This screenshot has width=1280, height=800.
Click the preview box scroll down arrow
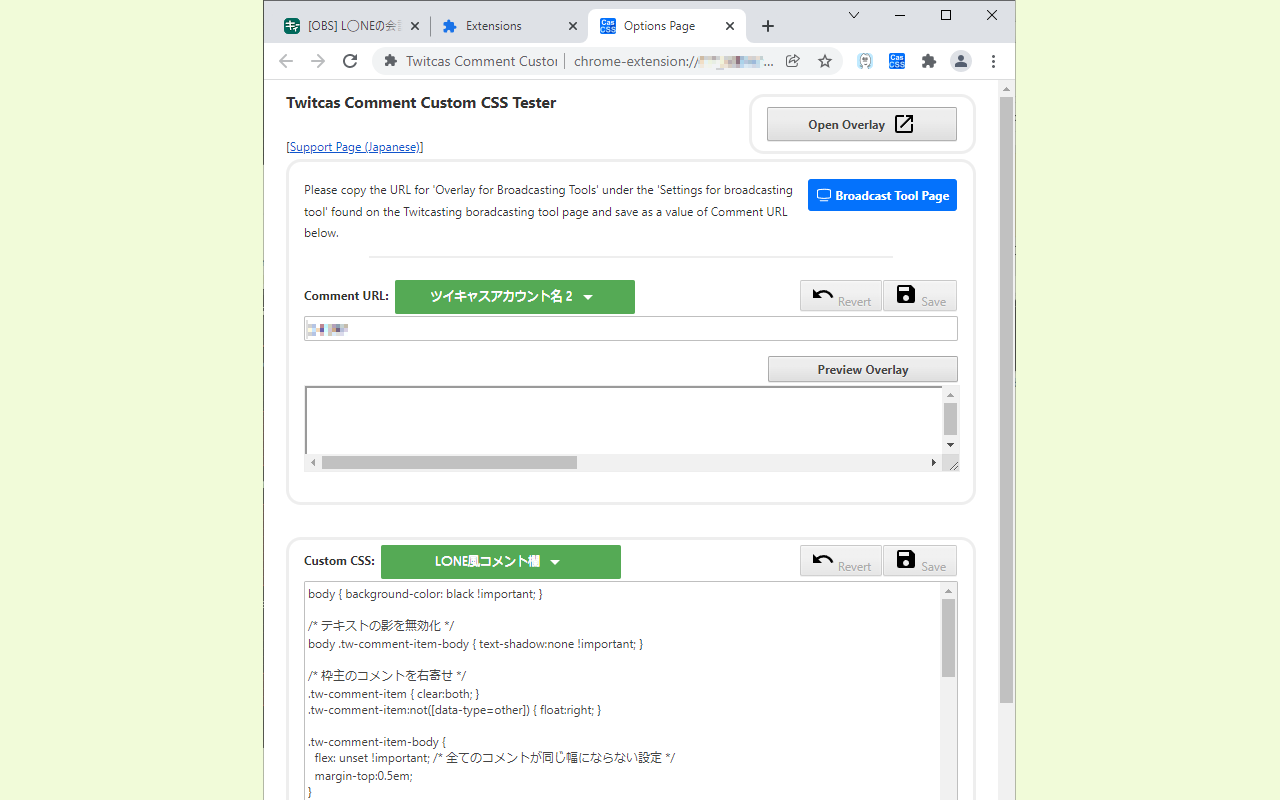point(951,445)
